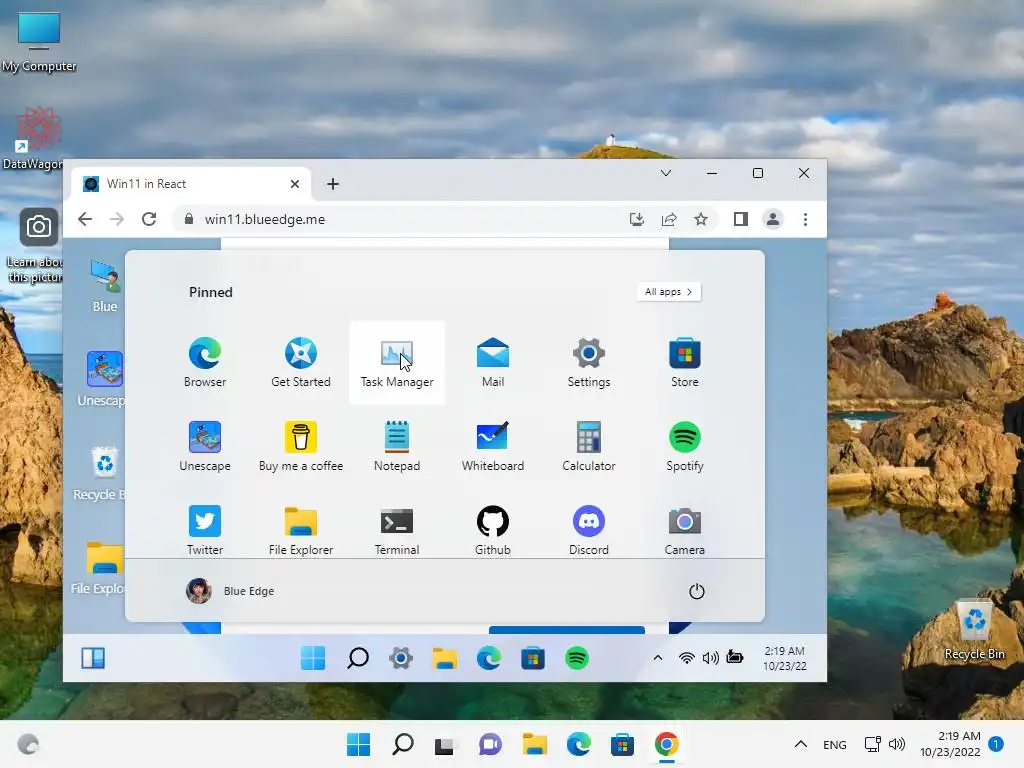Open search in the inner web taskbar
This screenshot has width=1024, height=768.
pyautogui.click(x=357, y=658)
